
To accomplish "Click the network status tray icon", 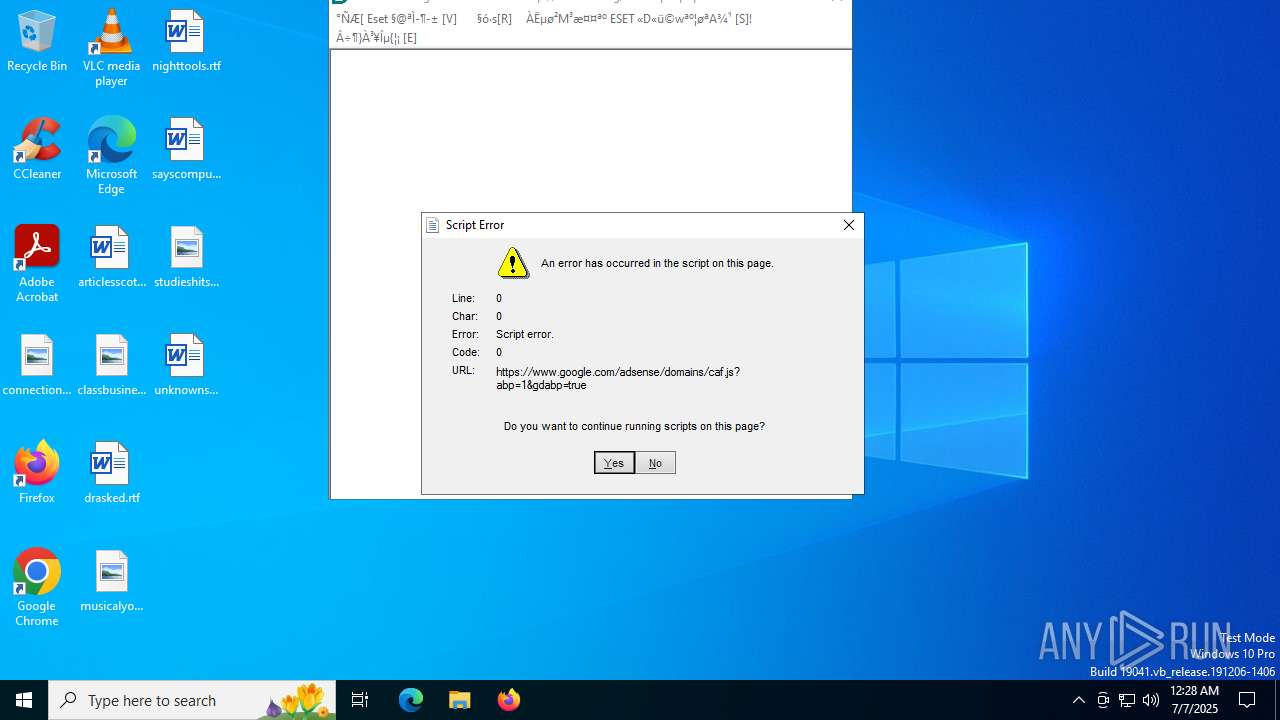I will [x=1127, y=700].
